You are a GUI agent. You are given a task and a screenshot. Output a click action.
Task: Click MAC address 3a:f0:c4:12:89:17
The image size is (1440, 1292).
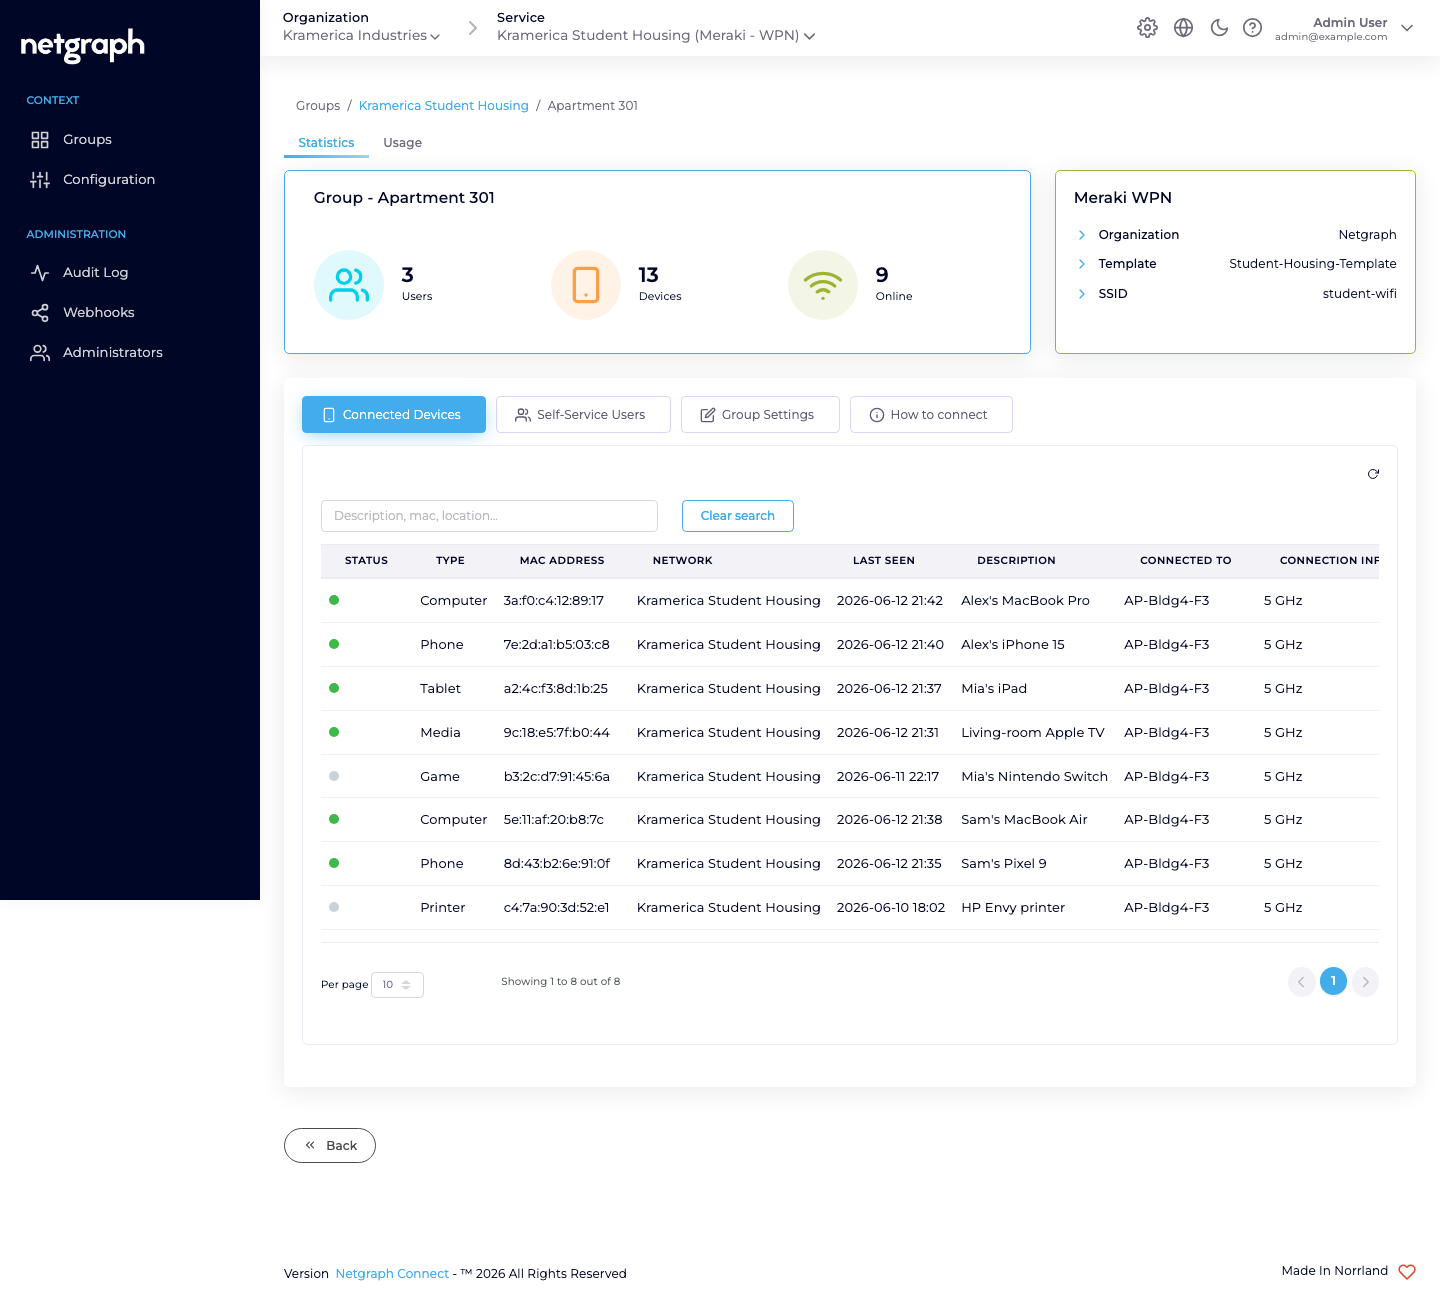[554, 601]
